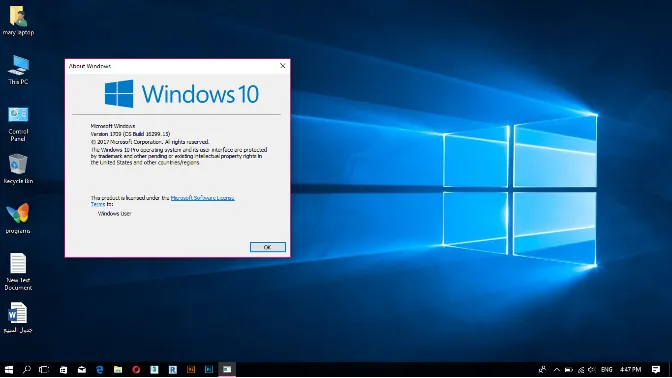The height and width of the screenshot is (378, 672).
Task: Open the Start menu
Action: pyautogui.click(x=9, y=369)
